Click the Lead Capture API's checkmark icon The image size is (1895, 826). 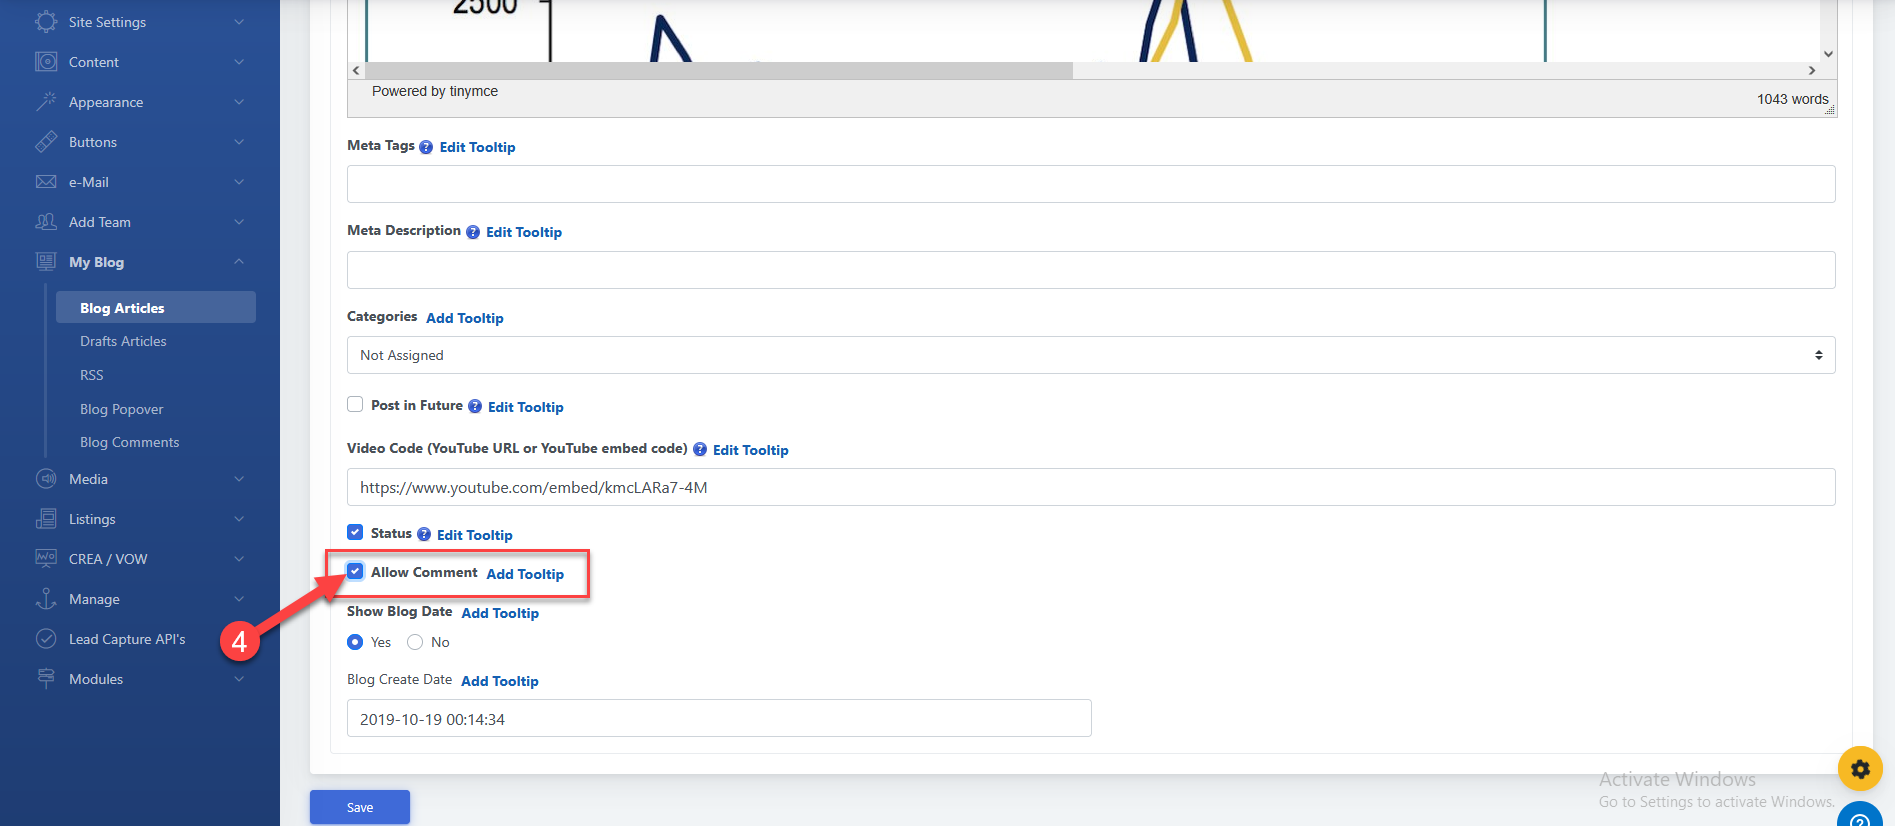[46, 639]
